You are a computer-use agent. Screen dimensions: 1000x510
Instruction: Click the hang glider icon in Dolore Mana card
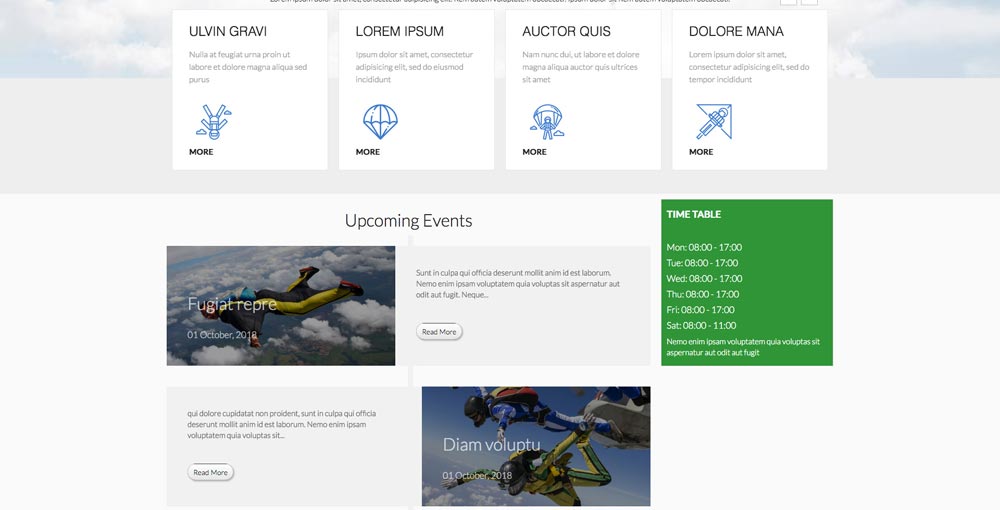[x=713, y=122]
